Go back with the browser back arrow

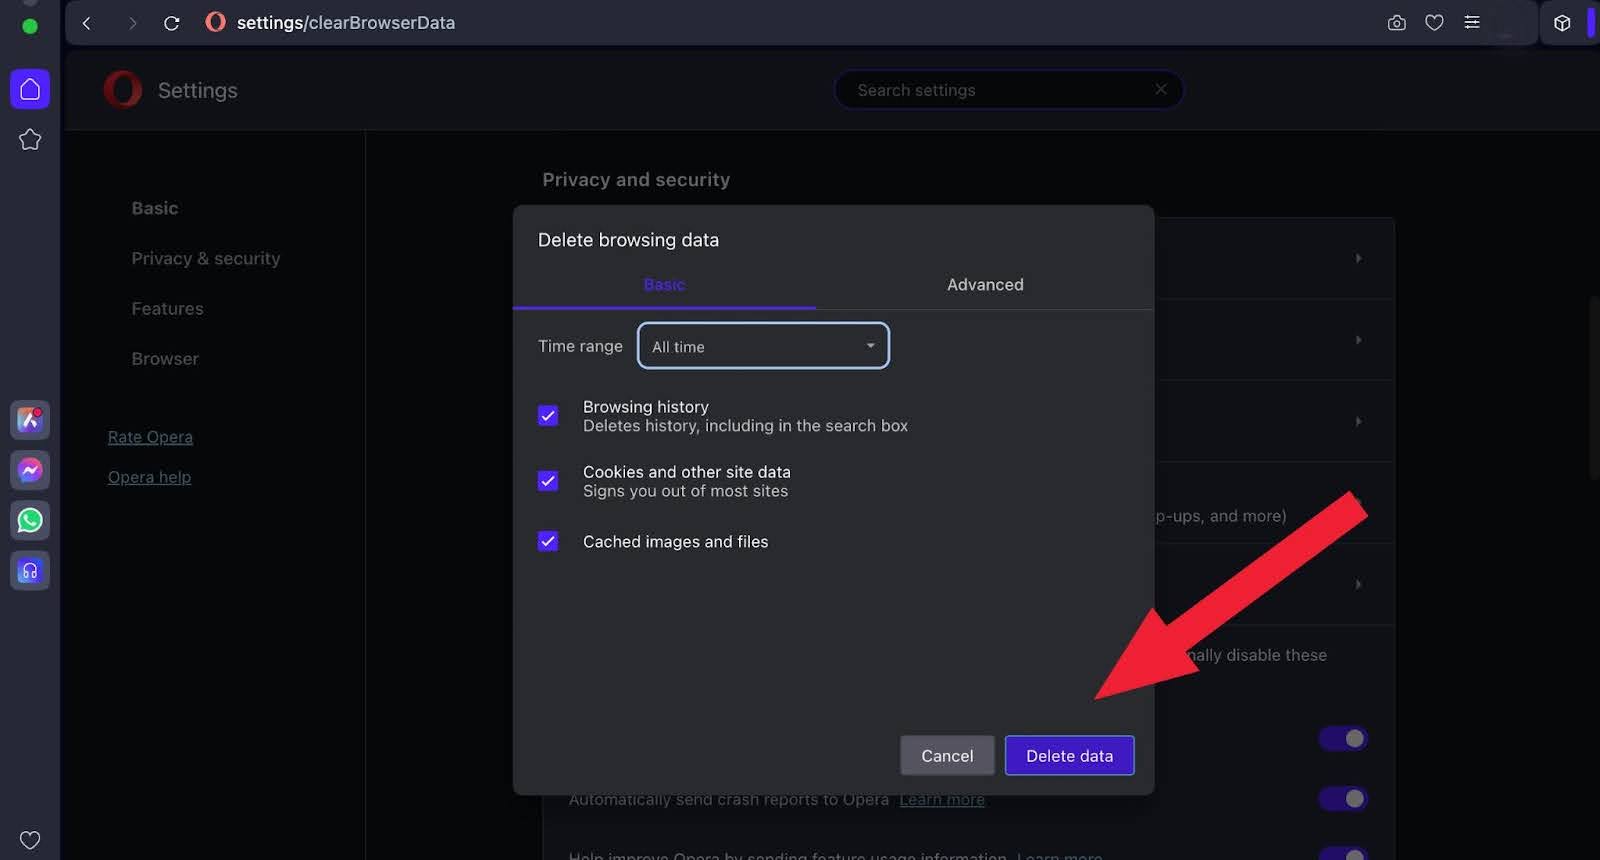[87, 23]
